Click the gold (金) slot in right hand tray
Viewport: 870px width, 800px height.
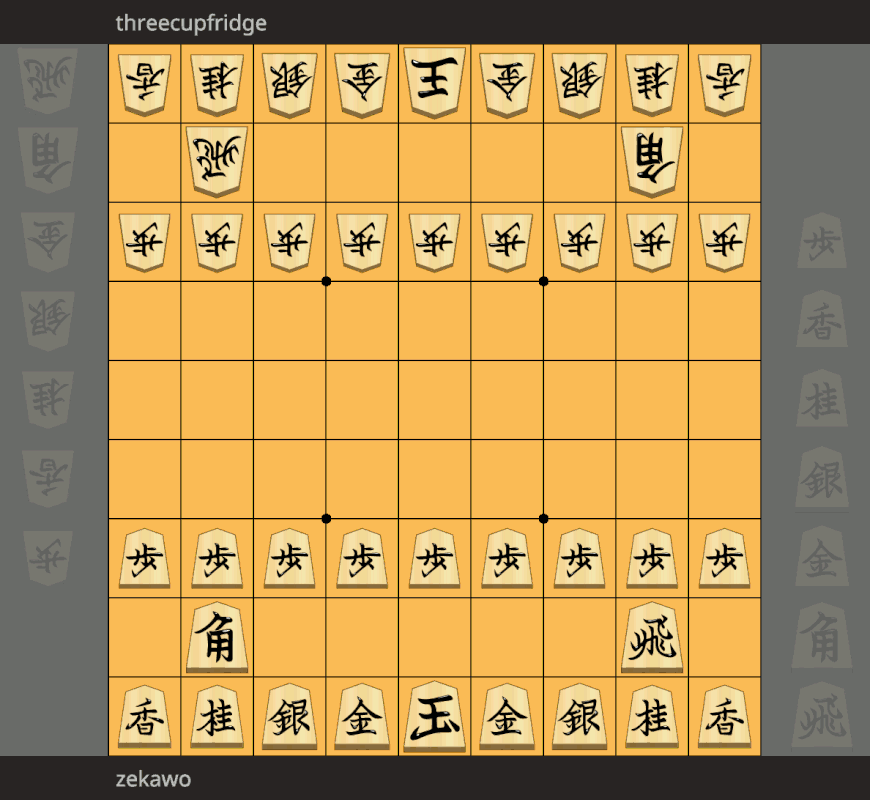pos(822,557)
